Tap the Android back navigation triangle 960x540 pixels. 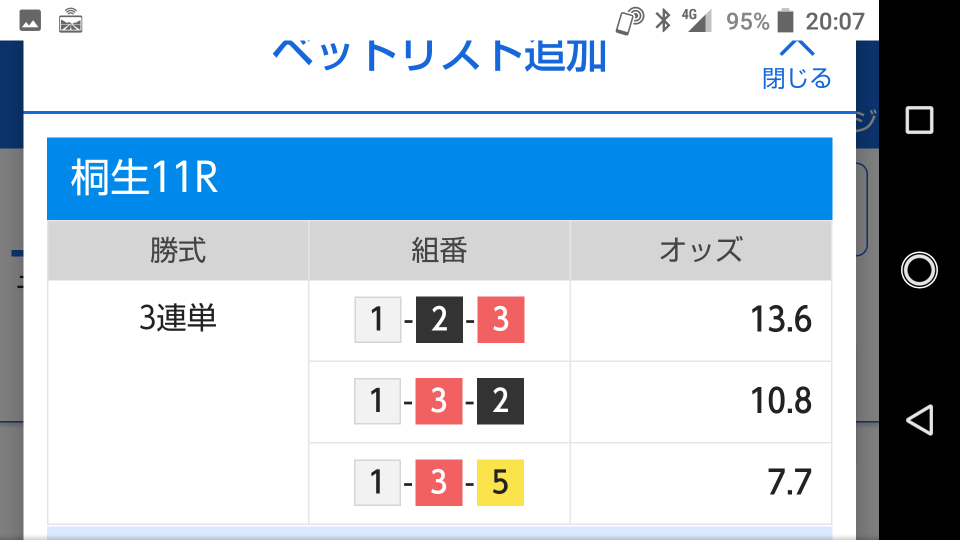coord(919,420)
